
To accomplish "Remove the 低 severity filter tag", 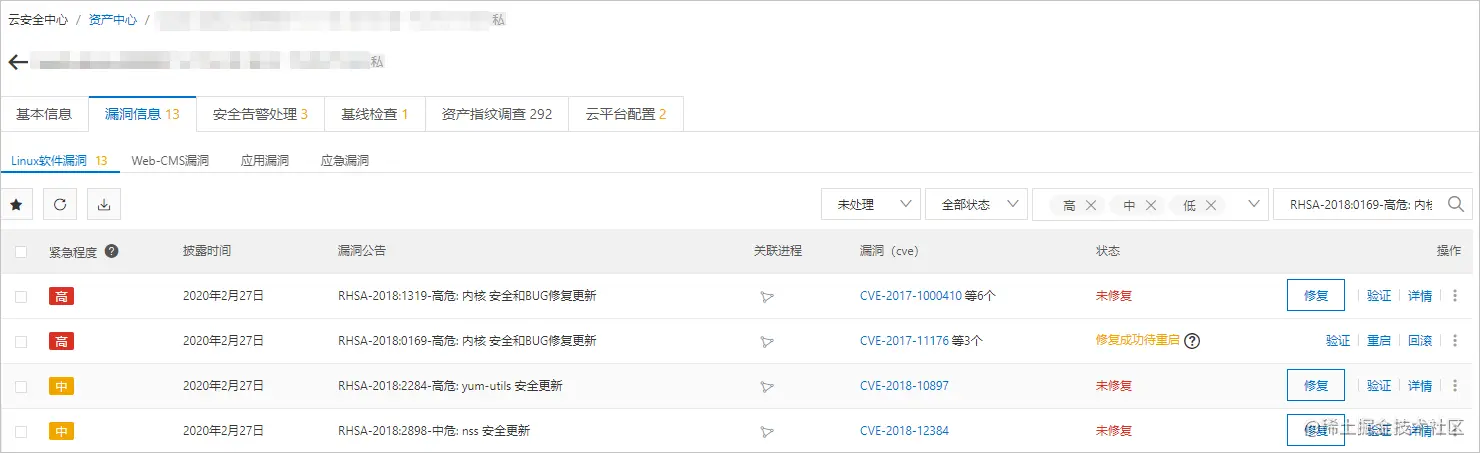I will pos(1211,205).
